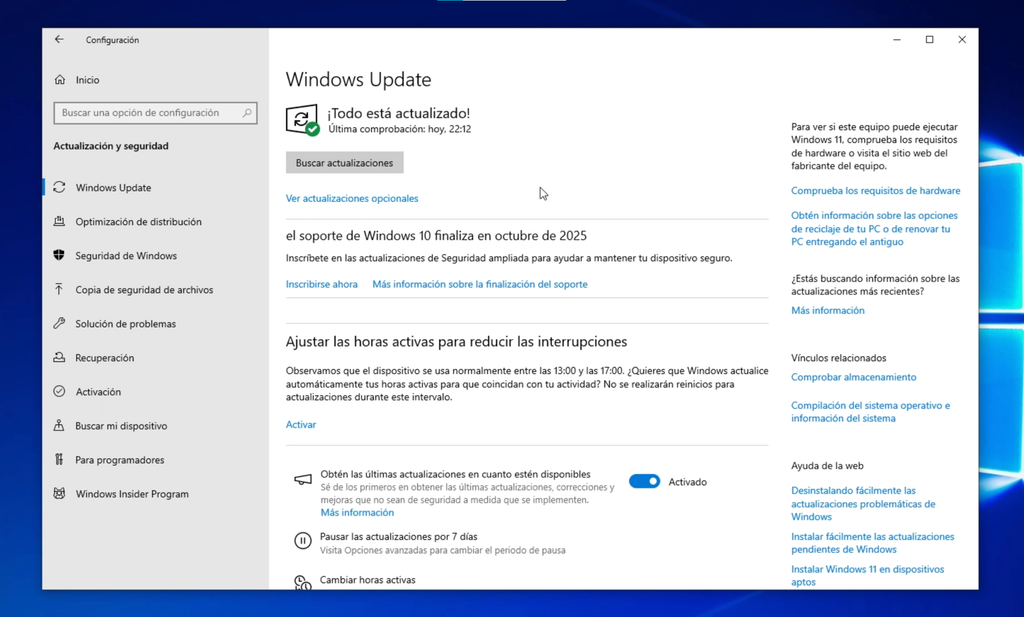The image size is (1024, 617).
Task: Maximize the Configuración window
Action: [x=929, y=40]
